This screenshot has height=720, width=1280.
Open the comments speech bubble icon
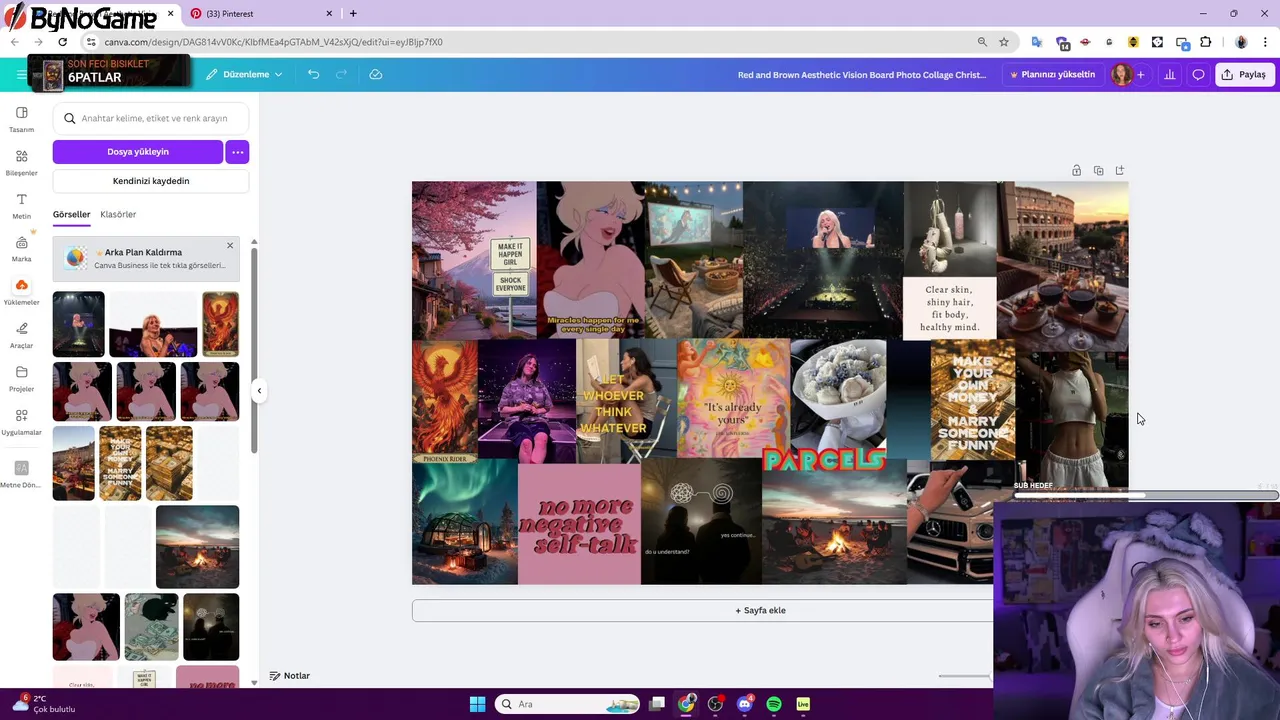(1198, 74)
